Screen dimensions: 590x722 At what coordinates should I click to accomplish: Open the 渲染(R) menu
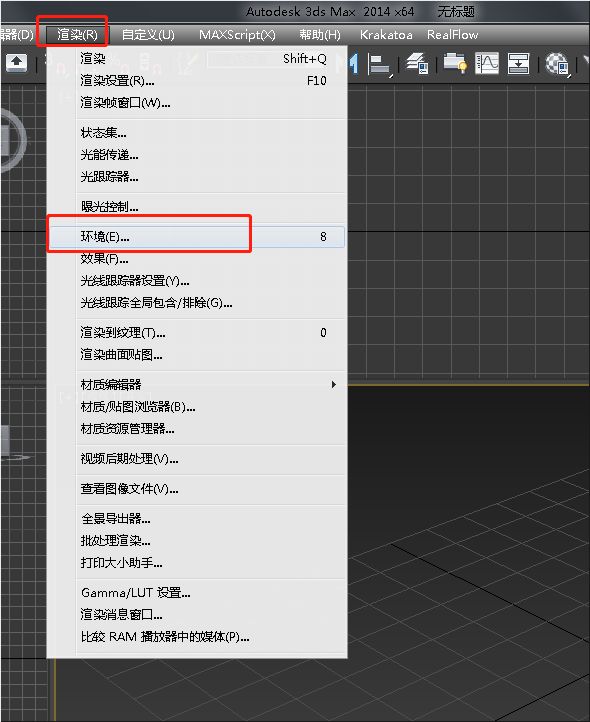tap(77, 35)
